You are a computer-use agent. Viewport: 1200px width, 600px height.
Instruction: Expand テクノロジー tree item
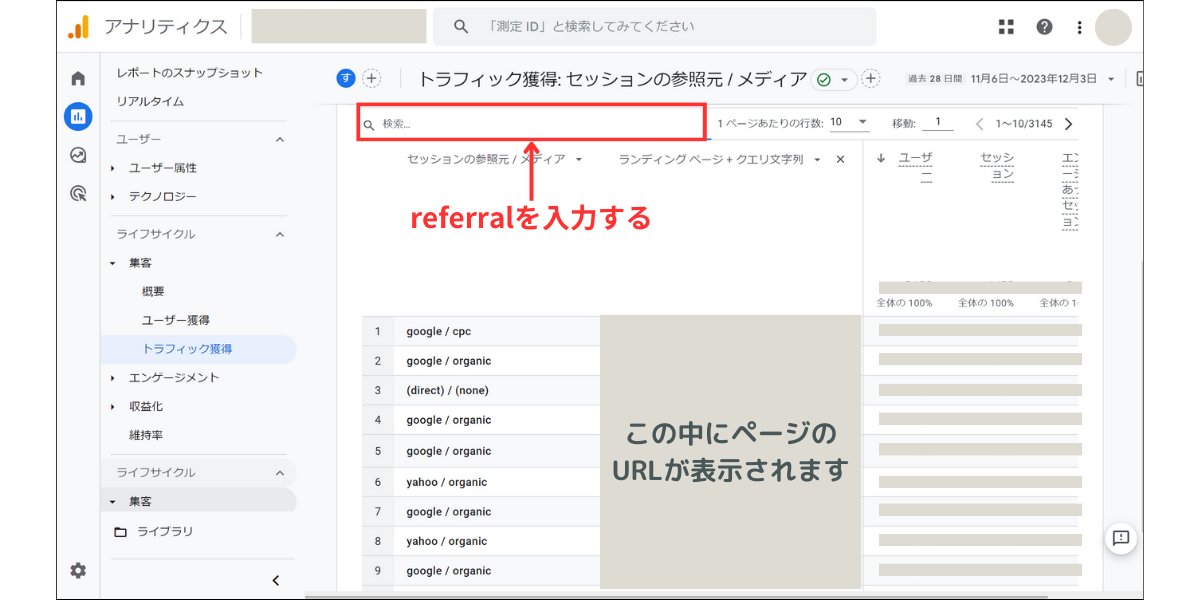pyautogui.click(x=113, y=197)
